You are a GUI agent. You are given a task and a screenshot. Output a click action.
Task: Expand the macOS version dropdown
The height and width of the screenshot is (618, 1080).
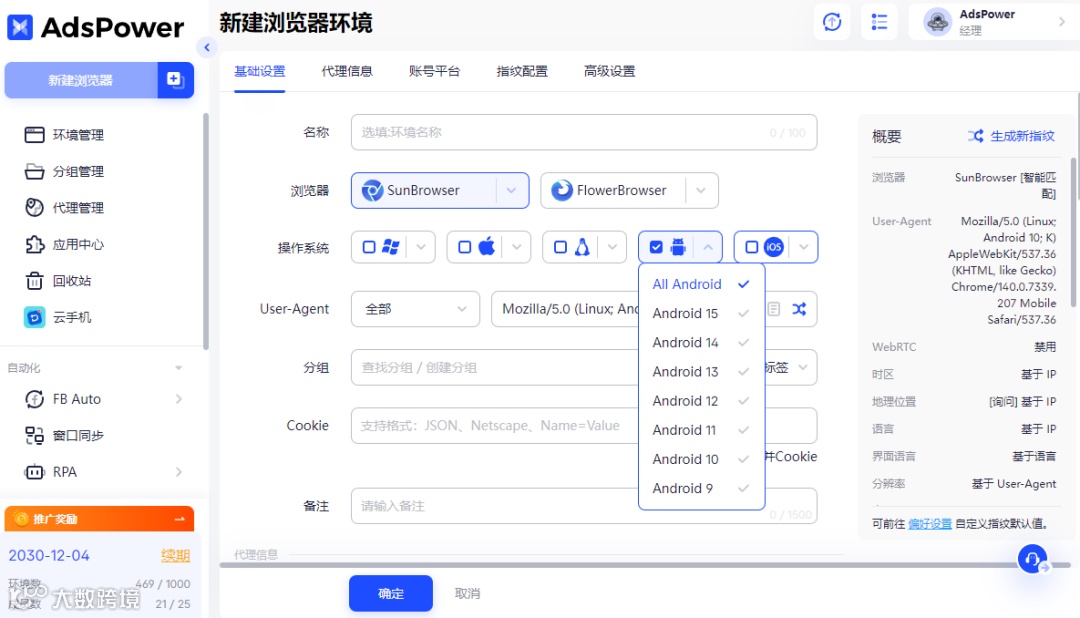point(517,247)
